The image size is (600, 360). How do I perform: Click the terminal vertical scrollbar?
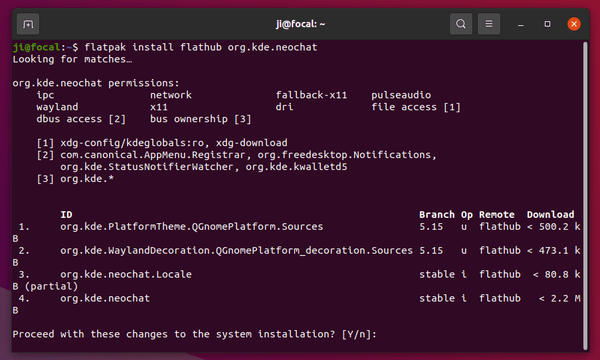pyautogui.click(x=585, y=195)
